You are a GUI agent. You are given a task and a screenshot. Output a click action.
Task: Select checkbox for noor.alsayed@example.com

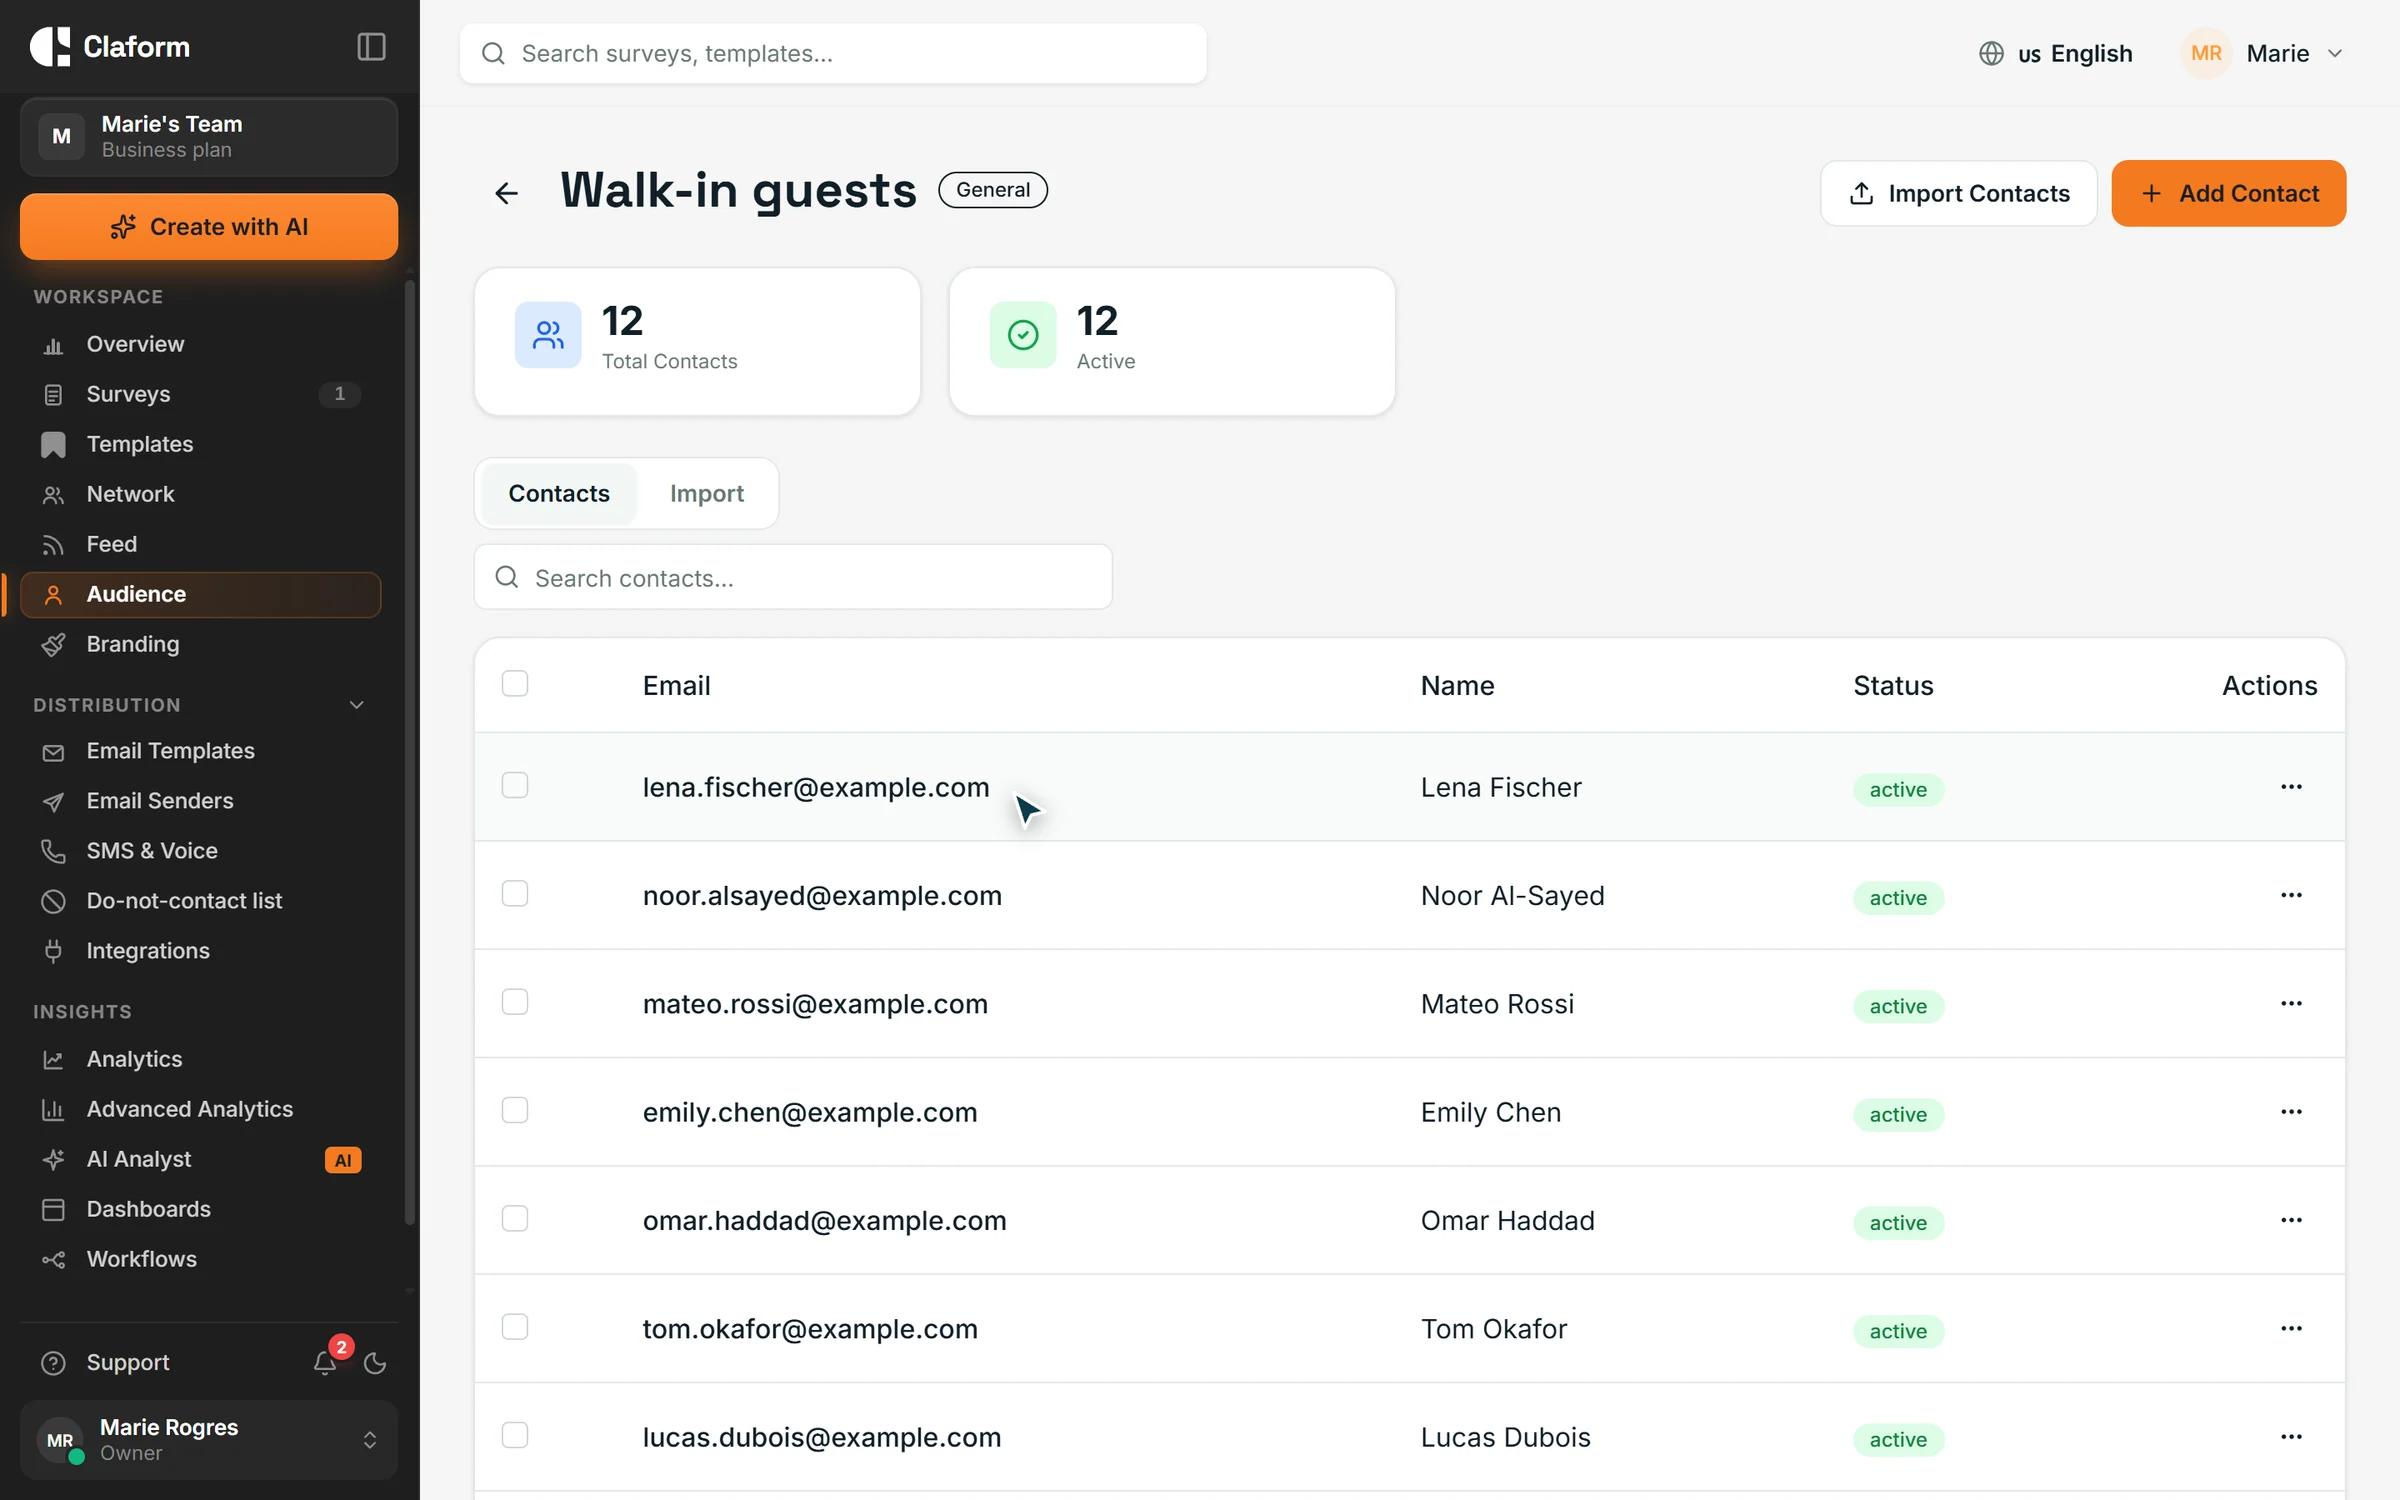click(x=515, y=894)
